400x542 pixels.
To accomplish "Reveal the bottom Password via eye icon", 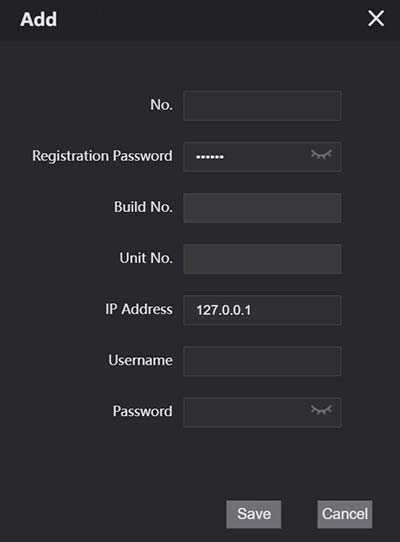I will coord(322,410).
